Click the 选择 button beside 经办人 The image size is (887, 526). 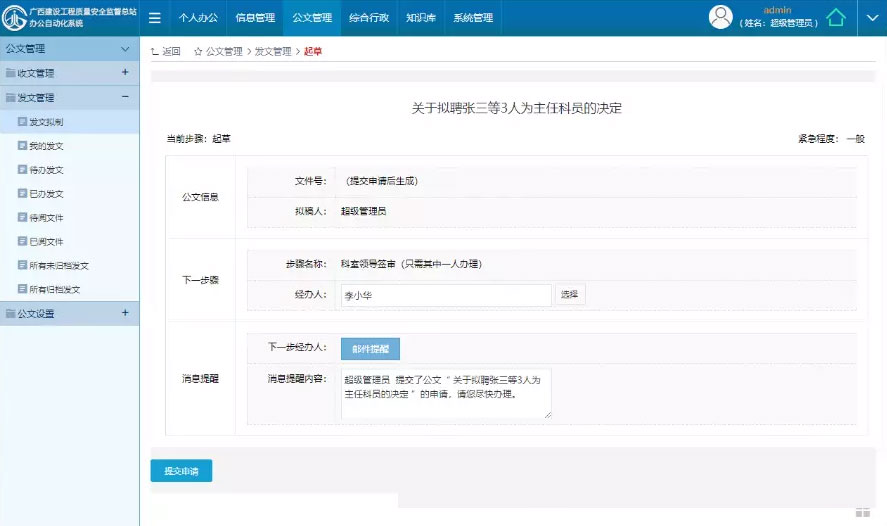(x=569, y=295)
